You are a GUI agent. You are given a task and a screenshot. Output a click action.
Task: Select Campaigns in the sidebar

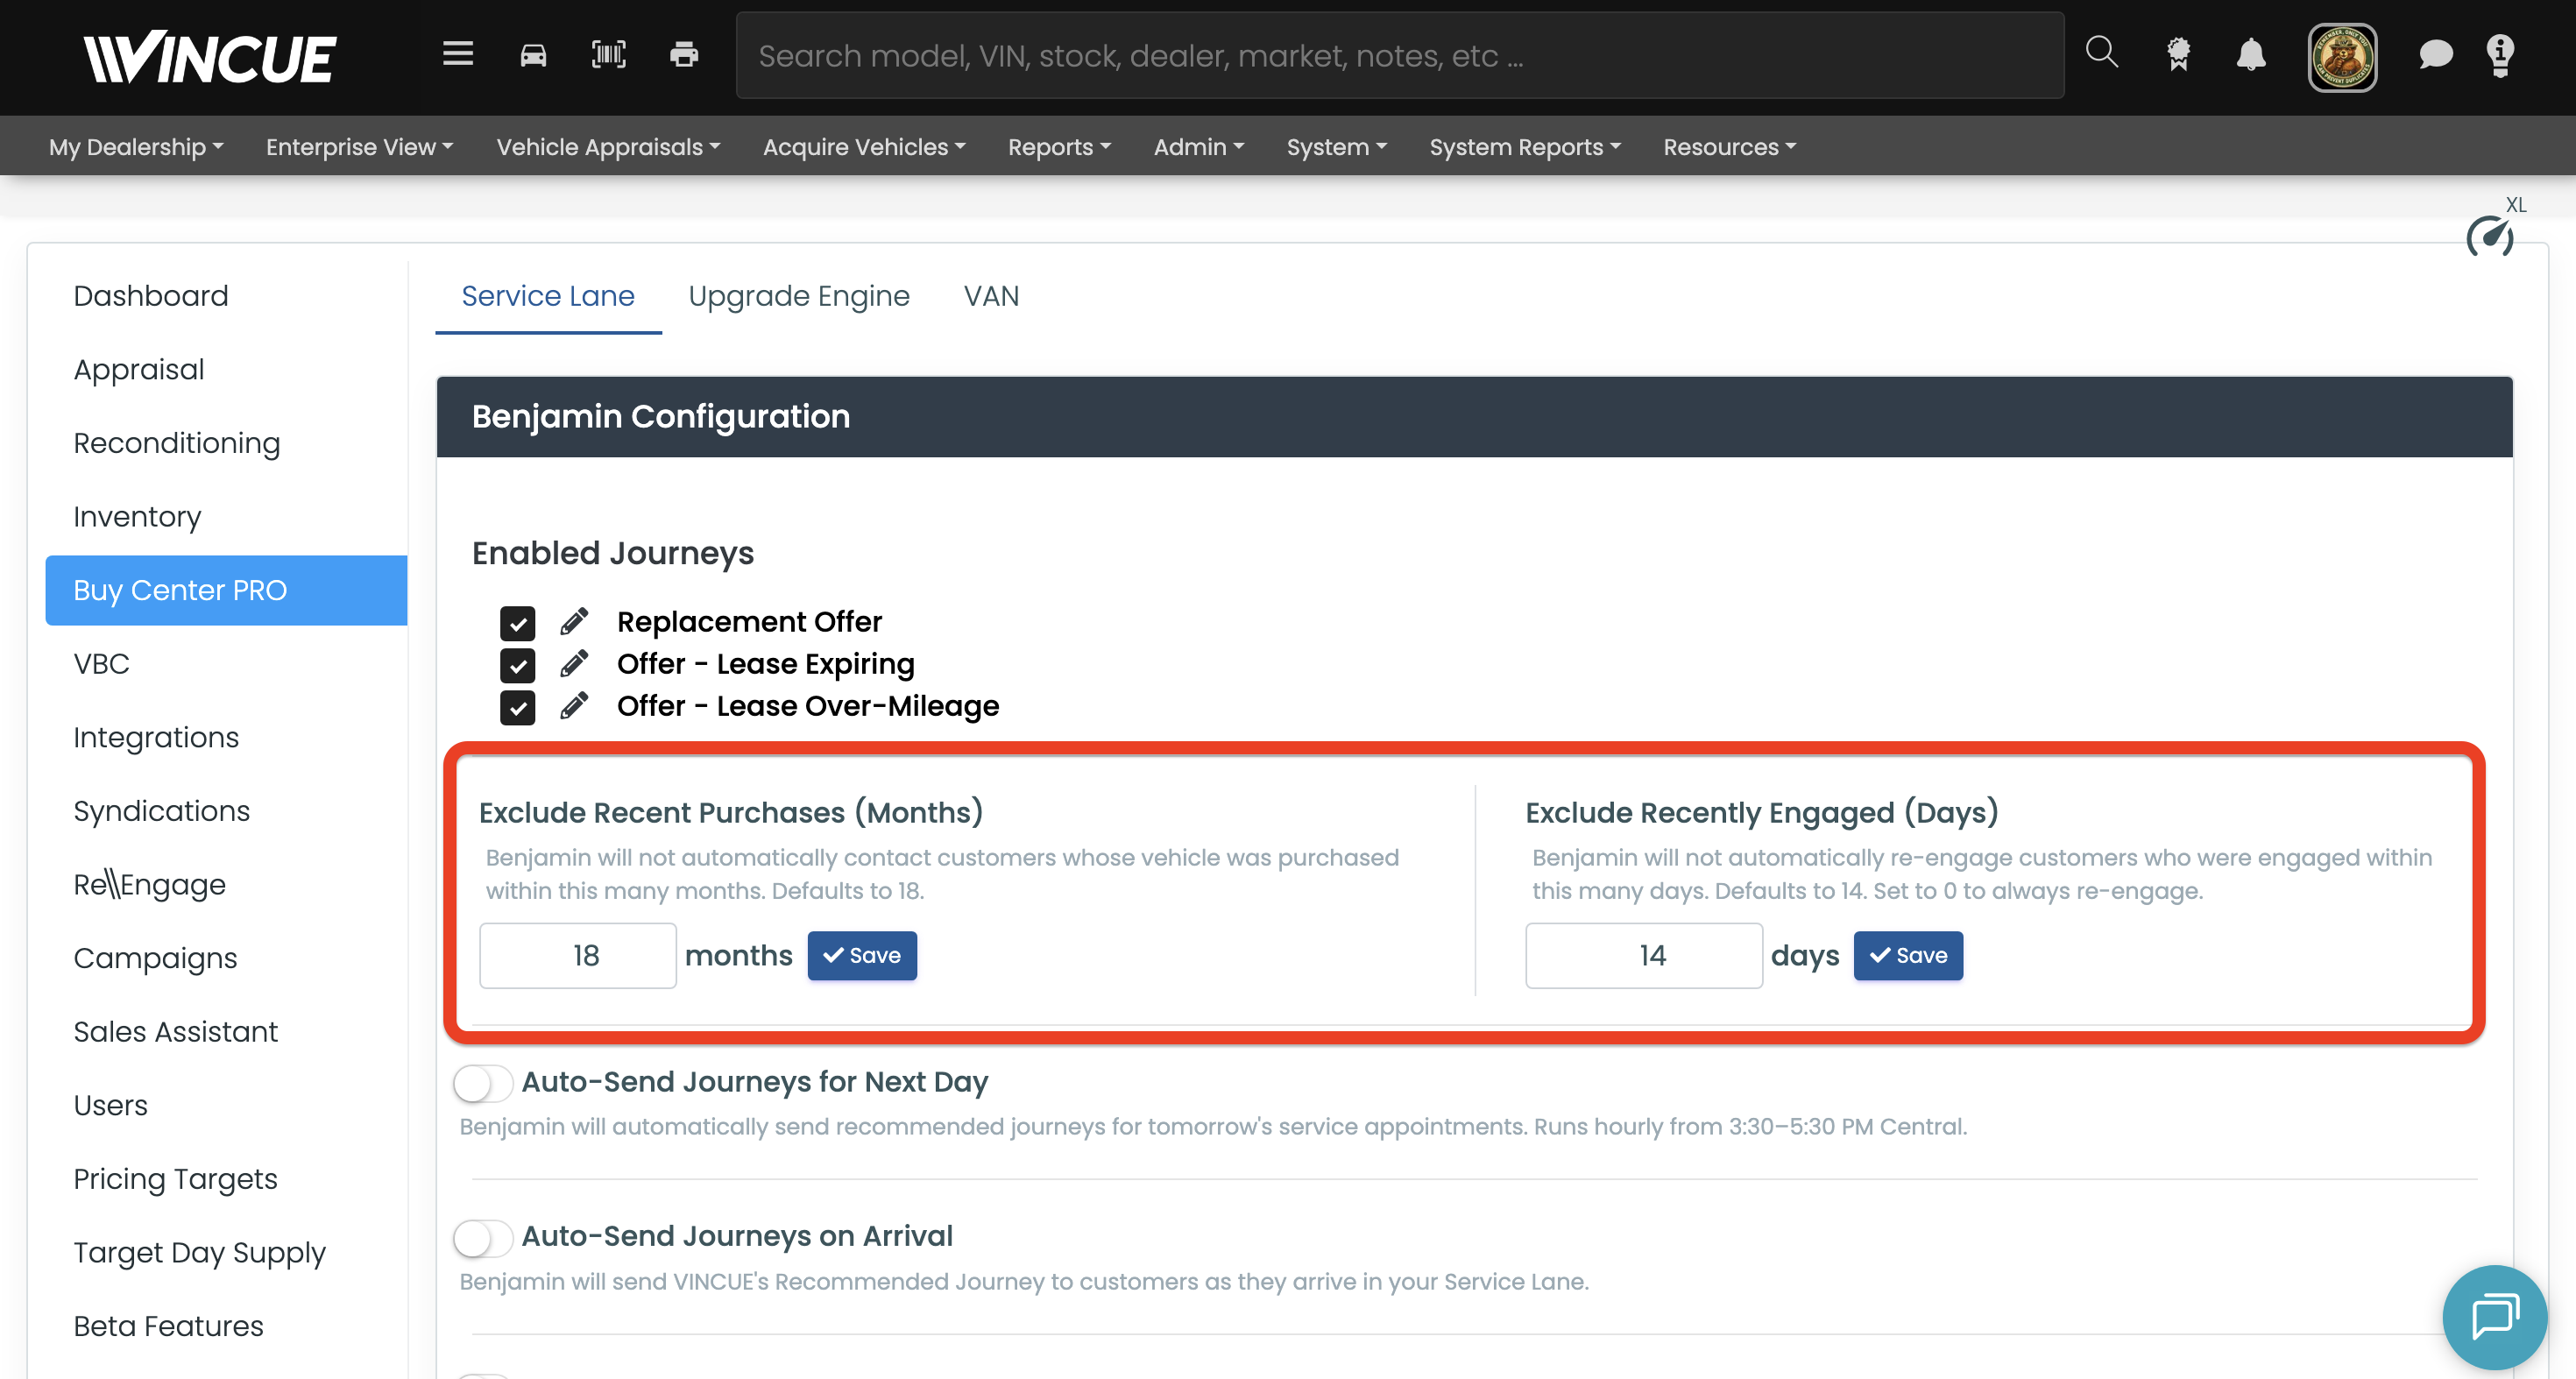[x=226, y=958]
